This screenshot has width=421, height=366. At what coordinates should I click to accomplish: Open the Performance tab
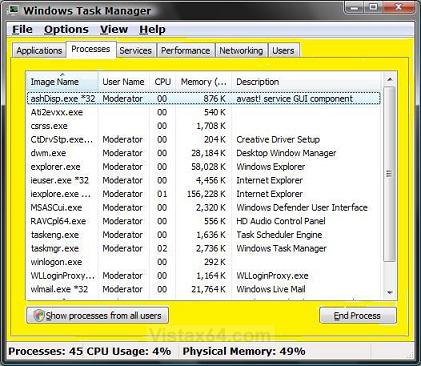[x=186, y=51]
